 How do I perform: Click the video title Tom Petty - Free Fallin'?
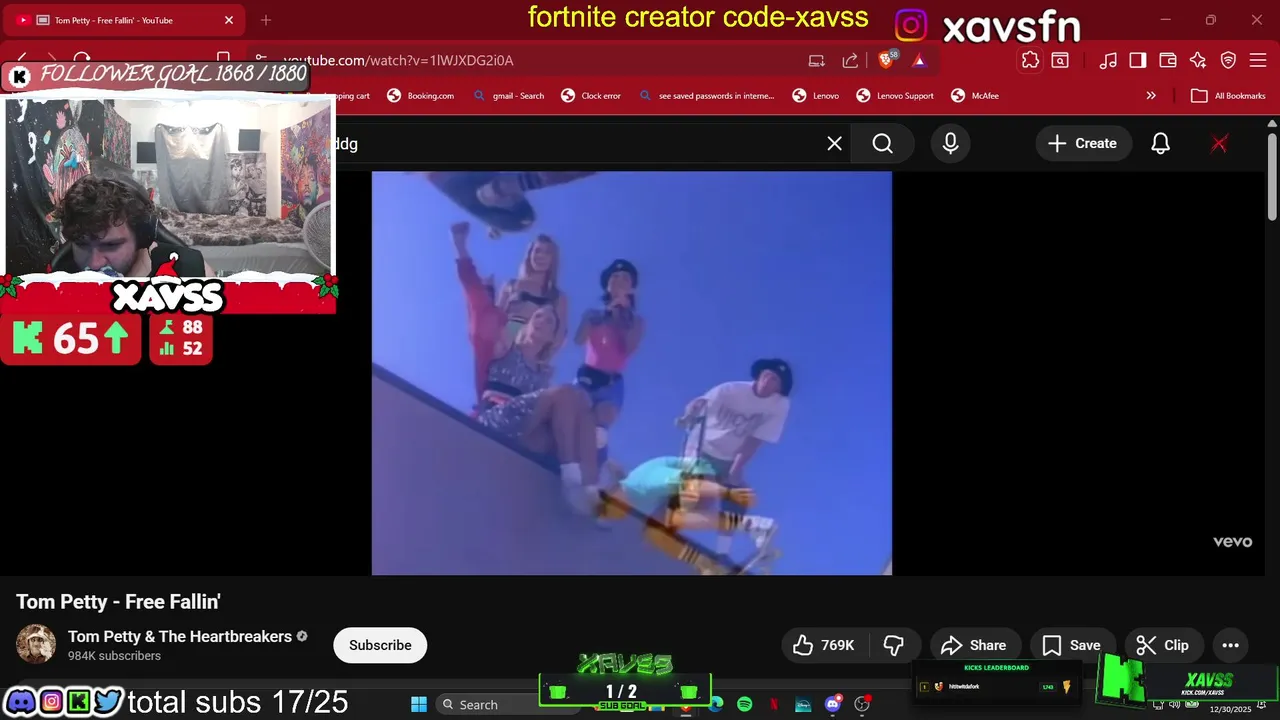click(x=118, y=602)
